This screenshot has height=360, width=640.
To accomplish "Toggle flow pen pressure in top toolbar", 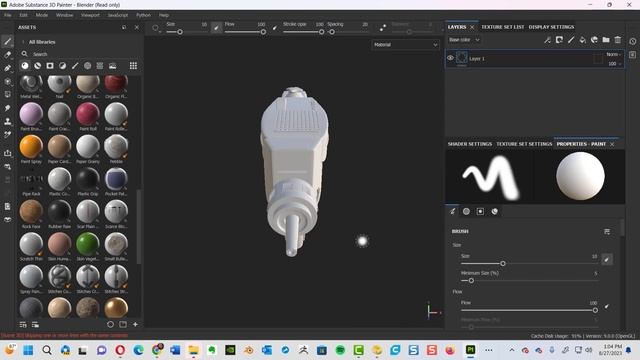I will tap(275, 28).
